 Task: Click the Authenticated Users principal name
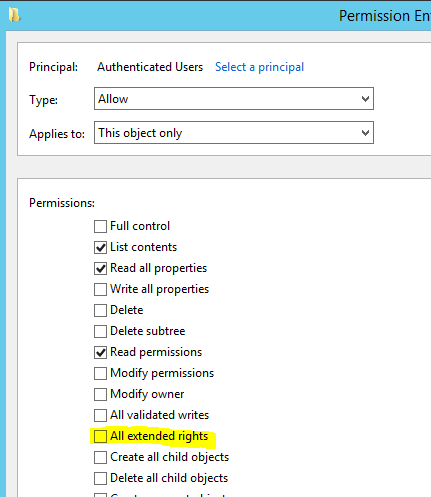coord(150,67)
